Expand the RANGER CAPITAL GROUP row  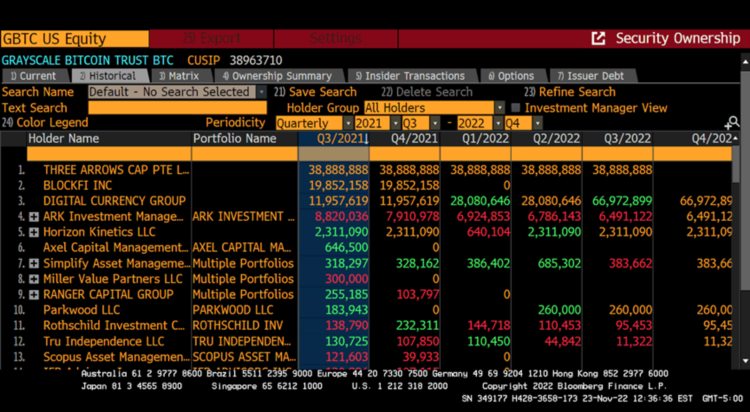point(33,295)
